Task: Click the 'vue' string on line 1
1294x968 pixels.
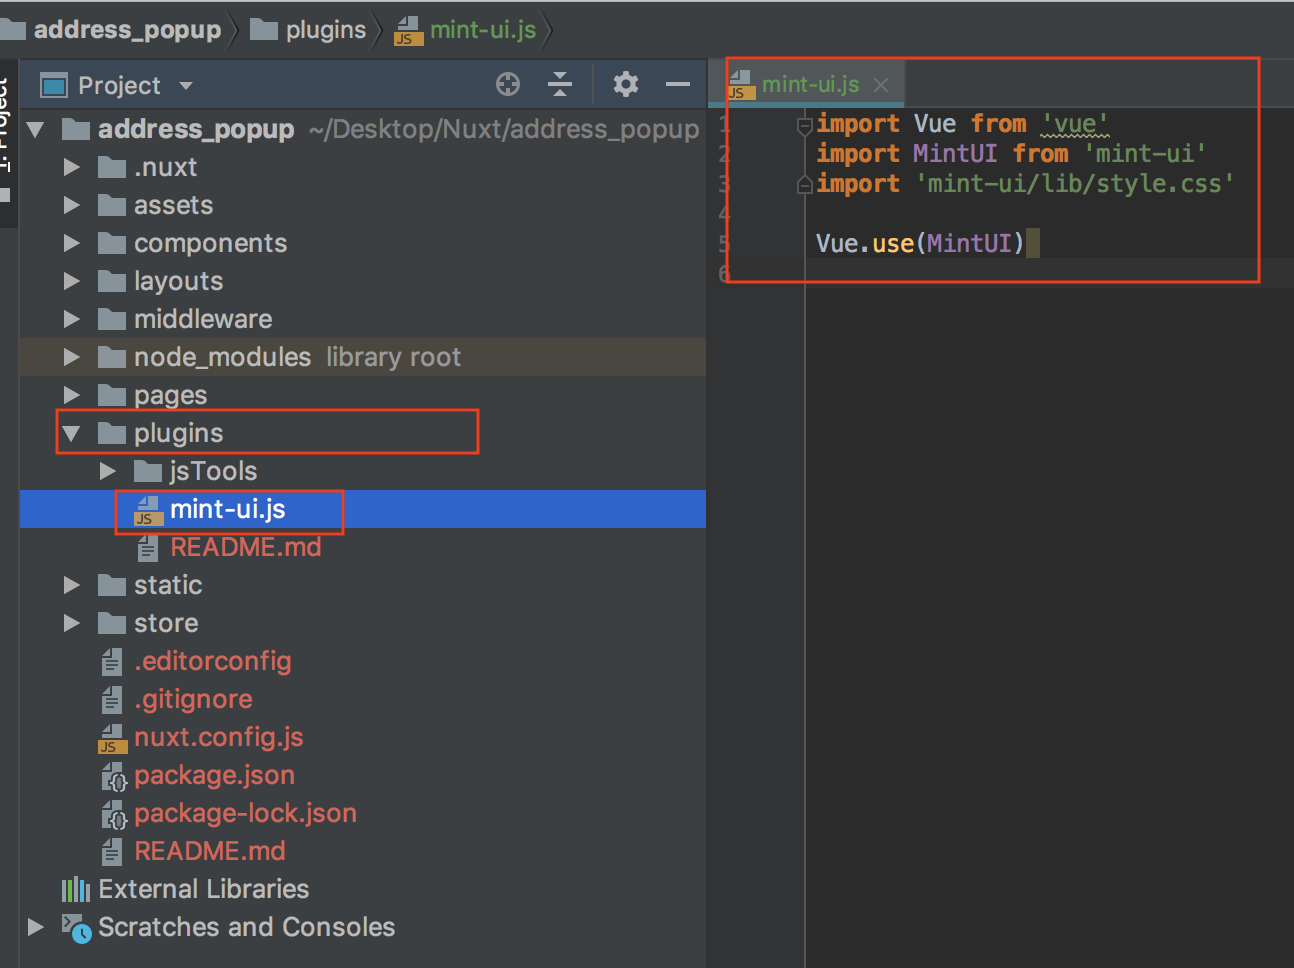Action: point(1075,124)
